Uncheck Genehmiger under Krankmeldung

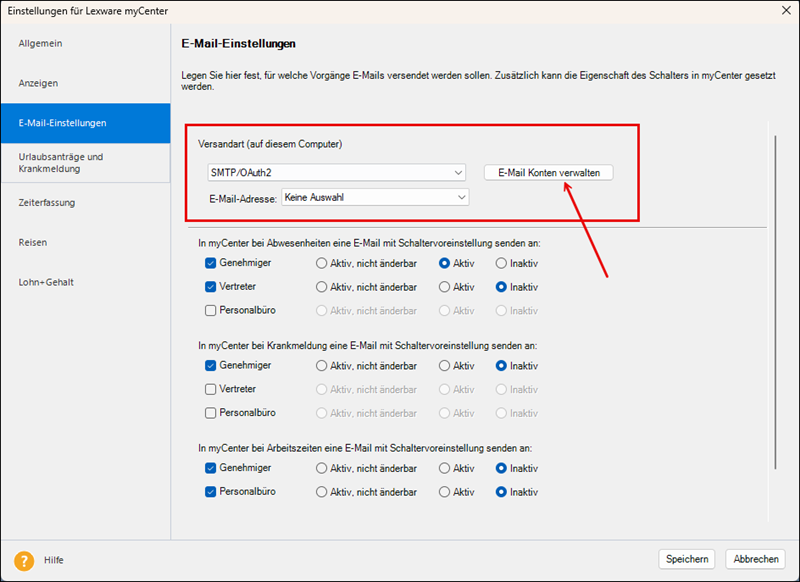(210, 366)
